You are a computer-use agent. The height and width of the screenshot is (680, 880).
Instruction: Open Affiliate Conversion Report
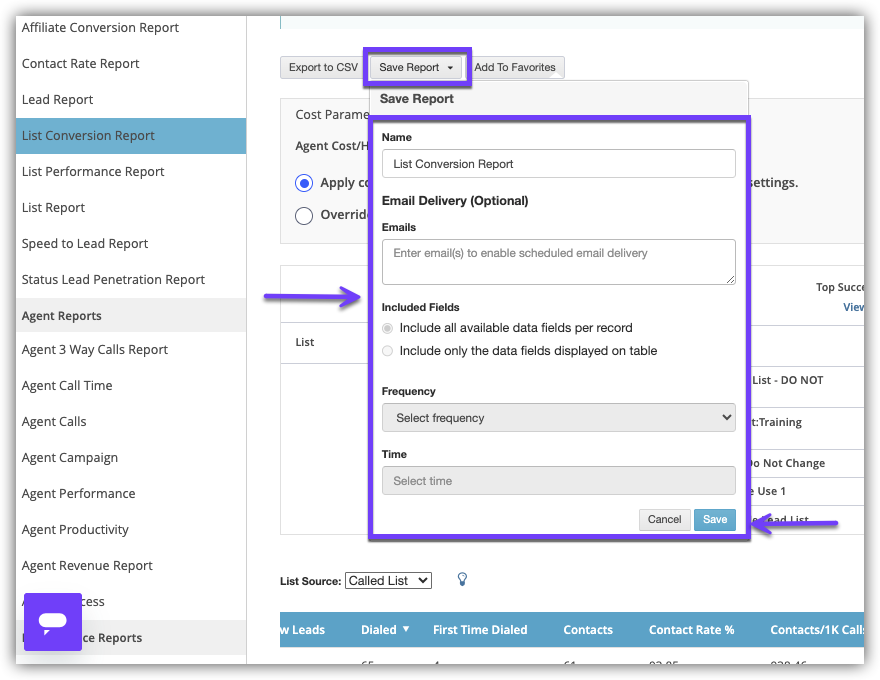pyautogui.click(x=100, y=27)
